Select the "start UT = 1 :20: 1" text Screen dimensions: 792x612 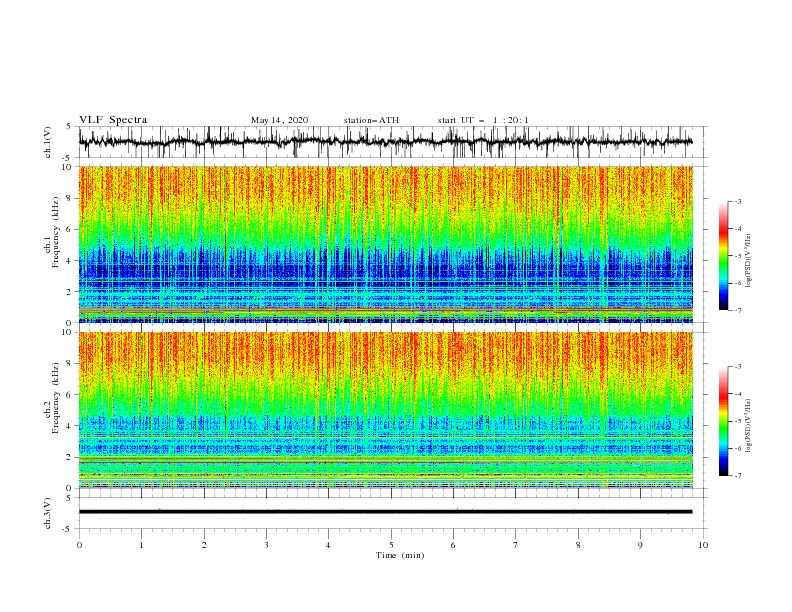pyautogui.click(x=483, y=120)
